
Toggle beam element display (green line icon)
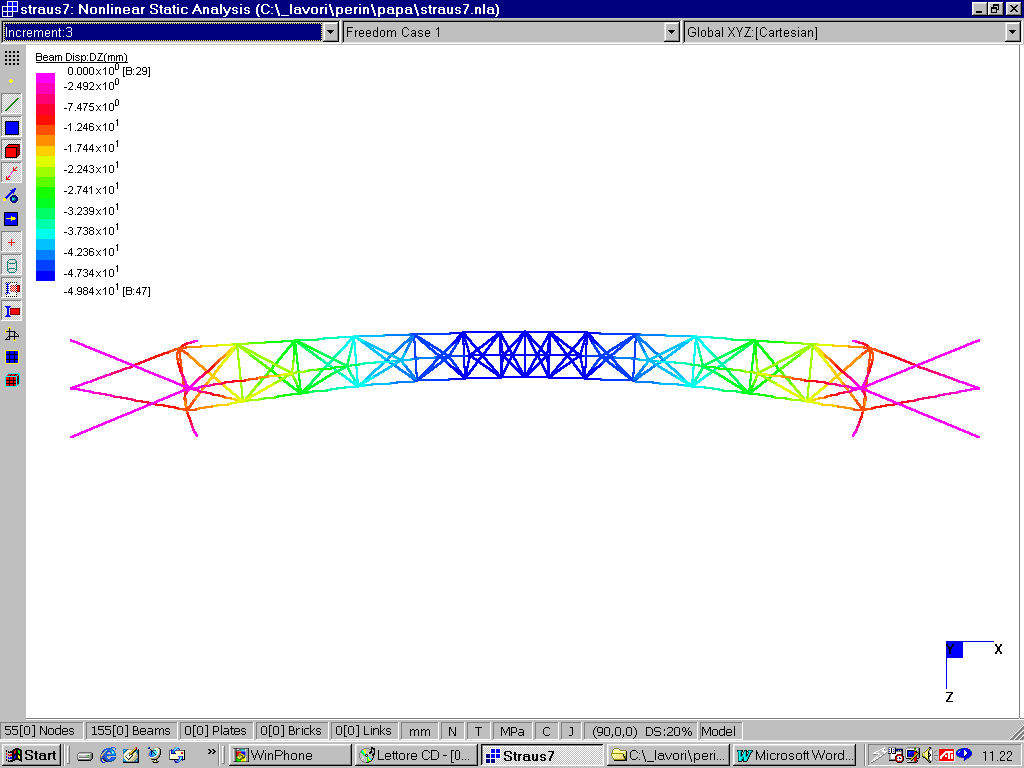[x=12, y=104]
